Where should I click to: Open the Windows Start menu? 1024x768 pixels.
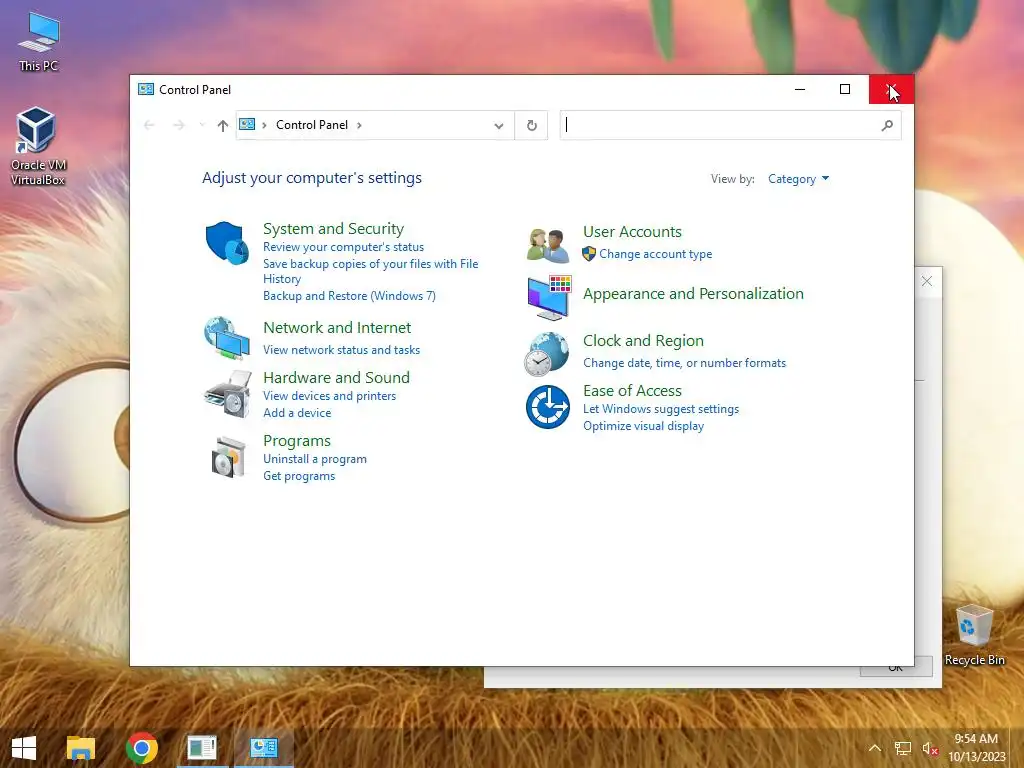tap(24, 748)
